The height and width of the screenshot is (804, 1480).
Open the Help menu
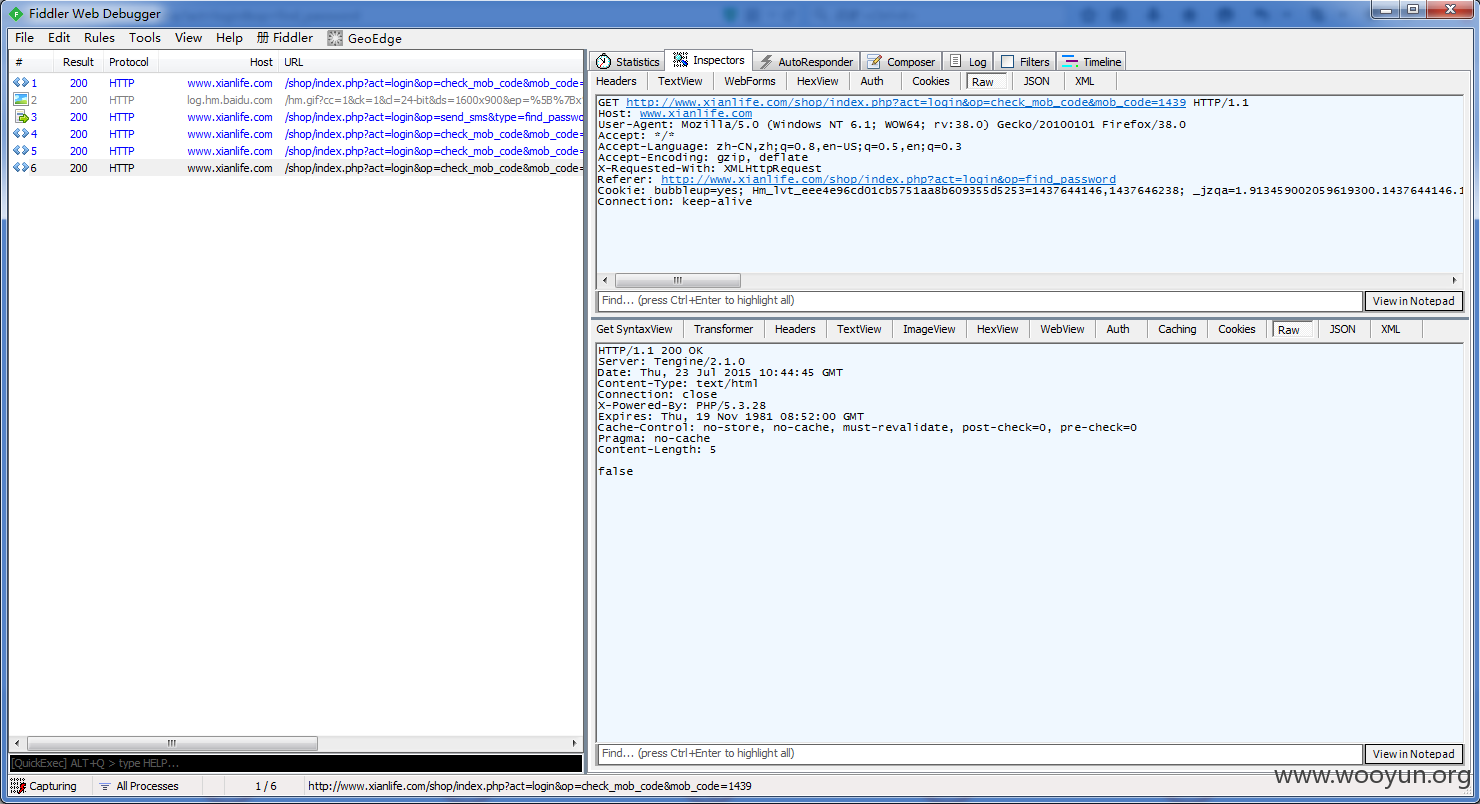229,38
